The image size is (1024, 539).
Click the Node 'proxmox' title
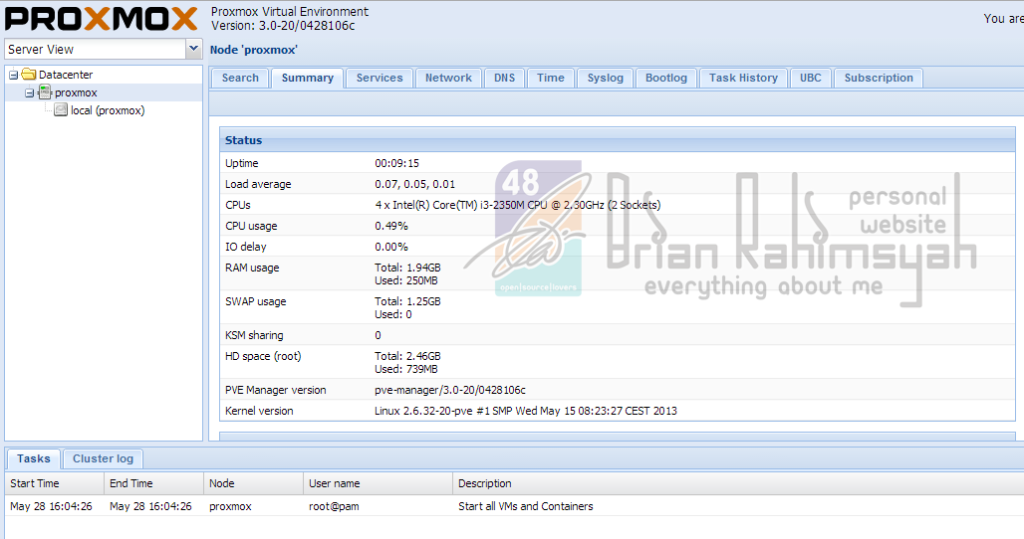point(253,50)
